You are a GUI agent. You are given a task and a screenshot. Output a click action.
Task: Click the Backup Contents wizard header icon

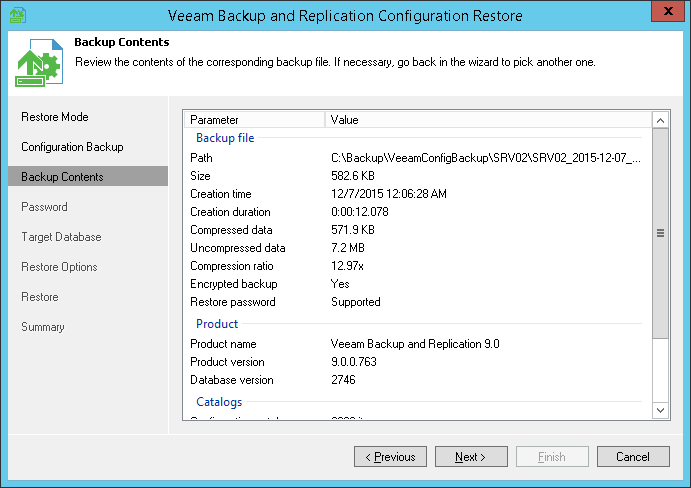pos(37,62)
